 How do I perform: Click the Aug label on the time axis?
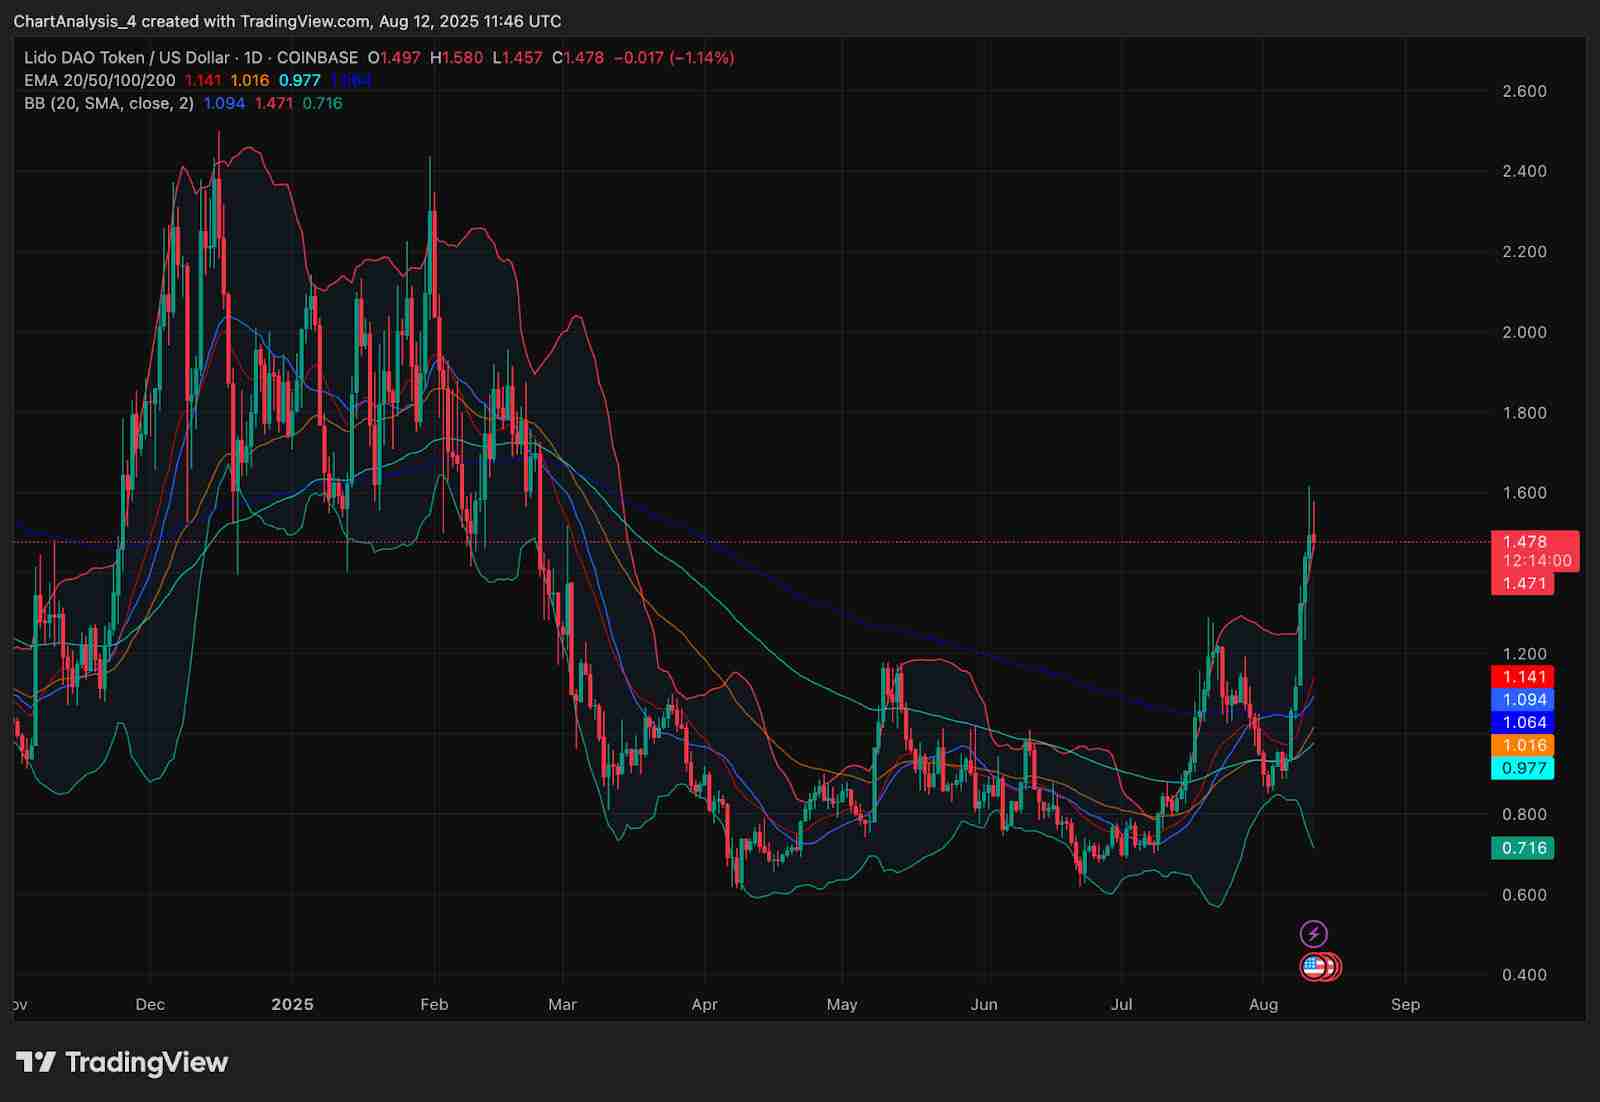(1263, 1004)
